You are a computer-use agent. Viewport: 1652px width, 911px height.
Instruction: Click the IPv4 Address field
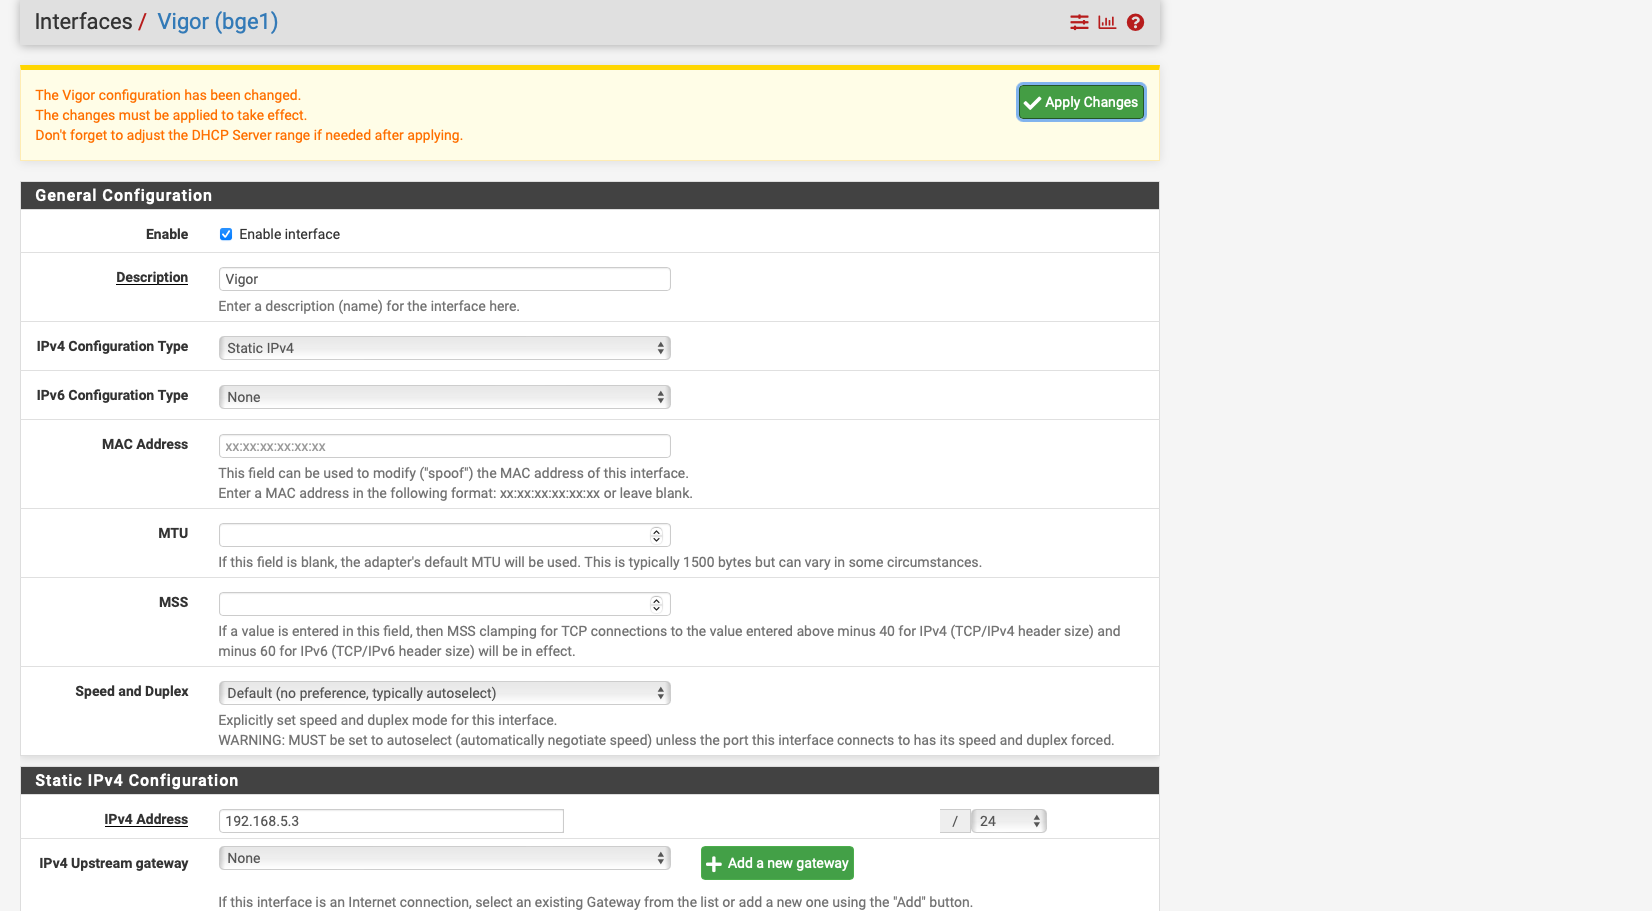coord(391,821)
